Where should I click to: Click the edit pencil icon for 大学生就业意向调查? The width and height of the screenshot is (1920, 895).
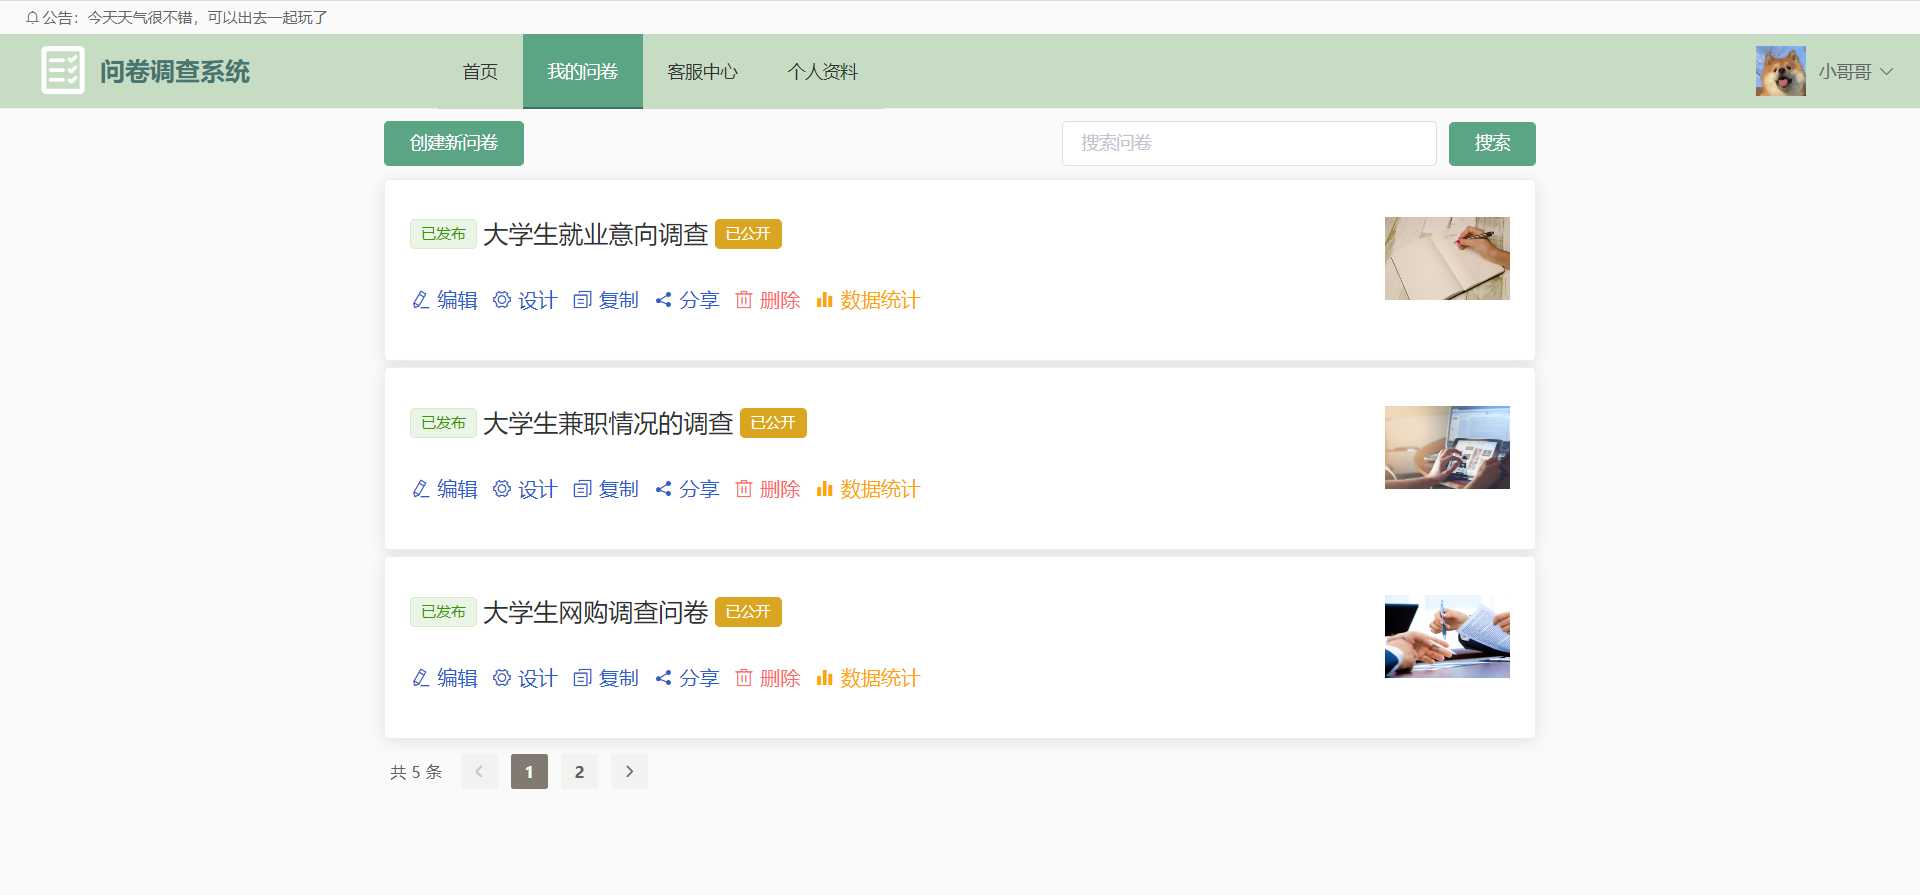point(421,300)
